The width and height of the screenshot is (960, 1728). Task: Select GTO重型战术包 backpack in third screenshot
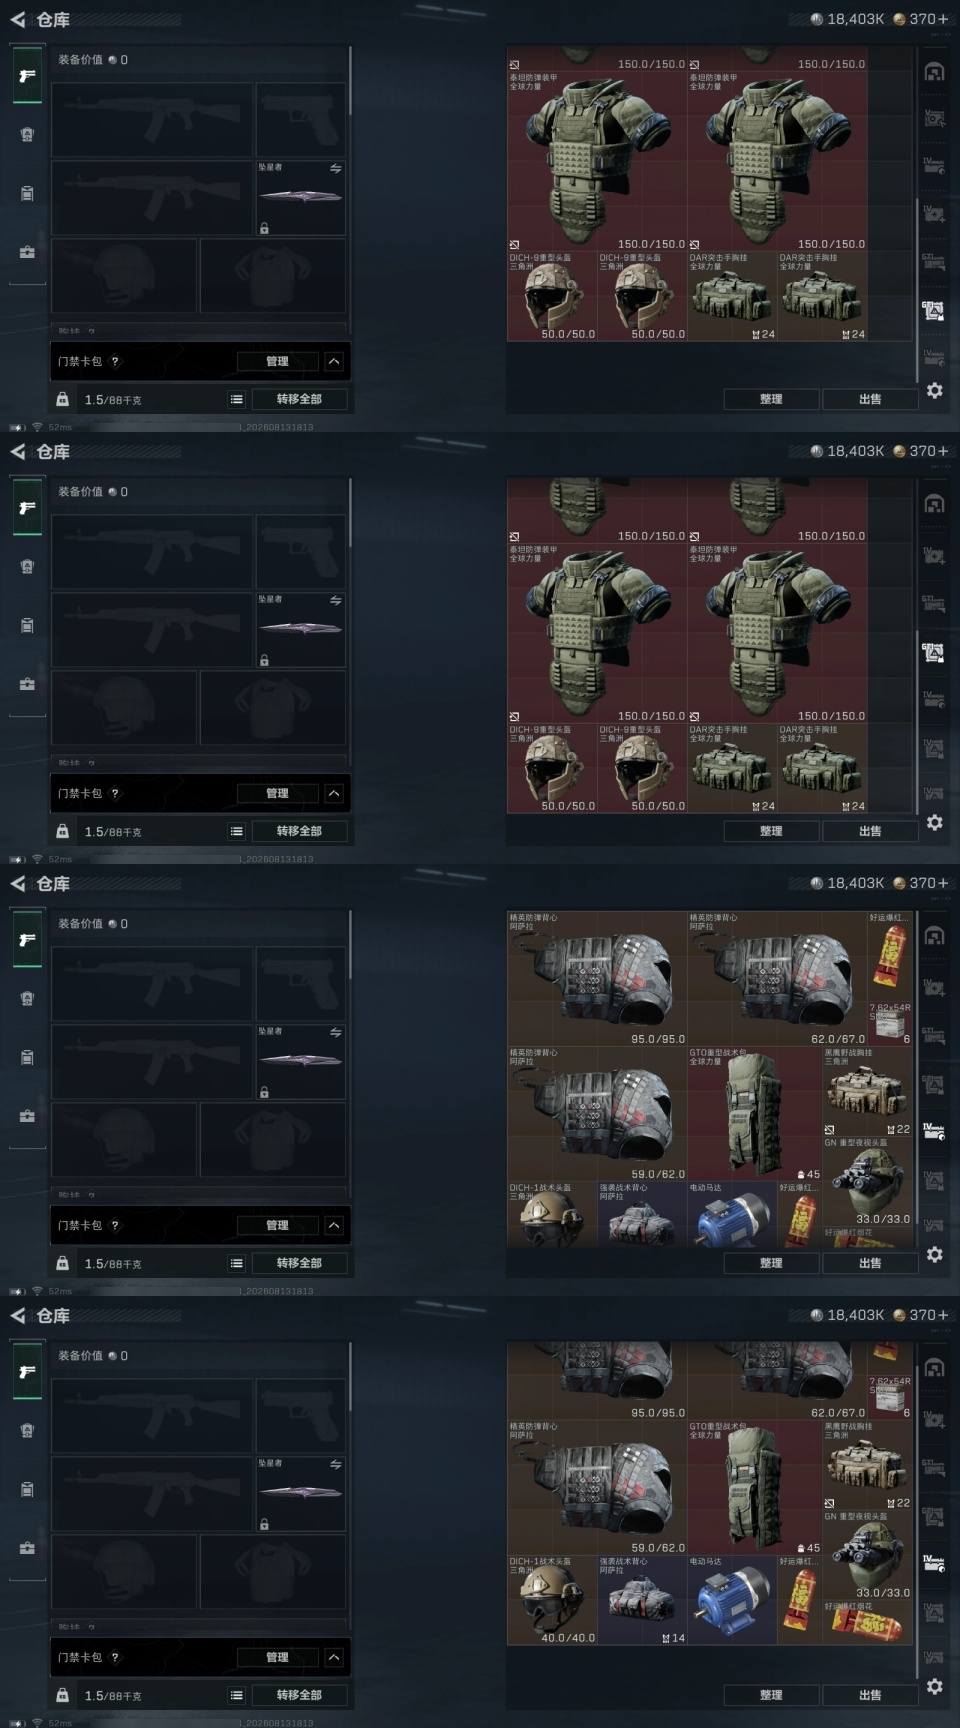[754, 1114]
